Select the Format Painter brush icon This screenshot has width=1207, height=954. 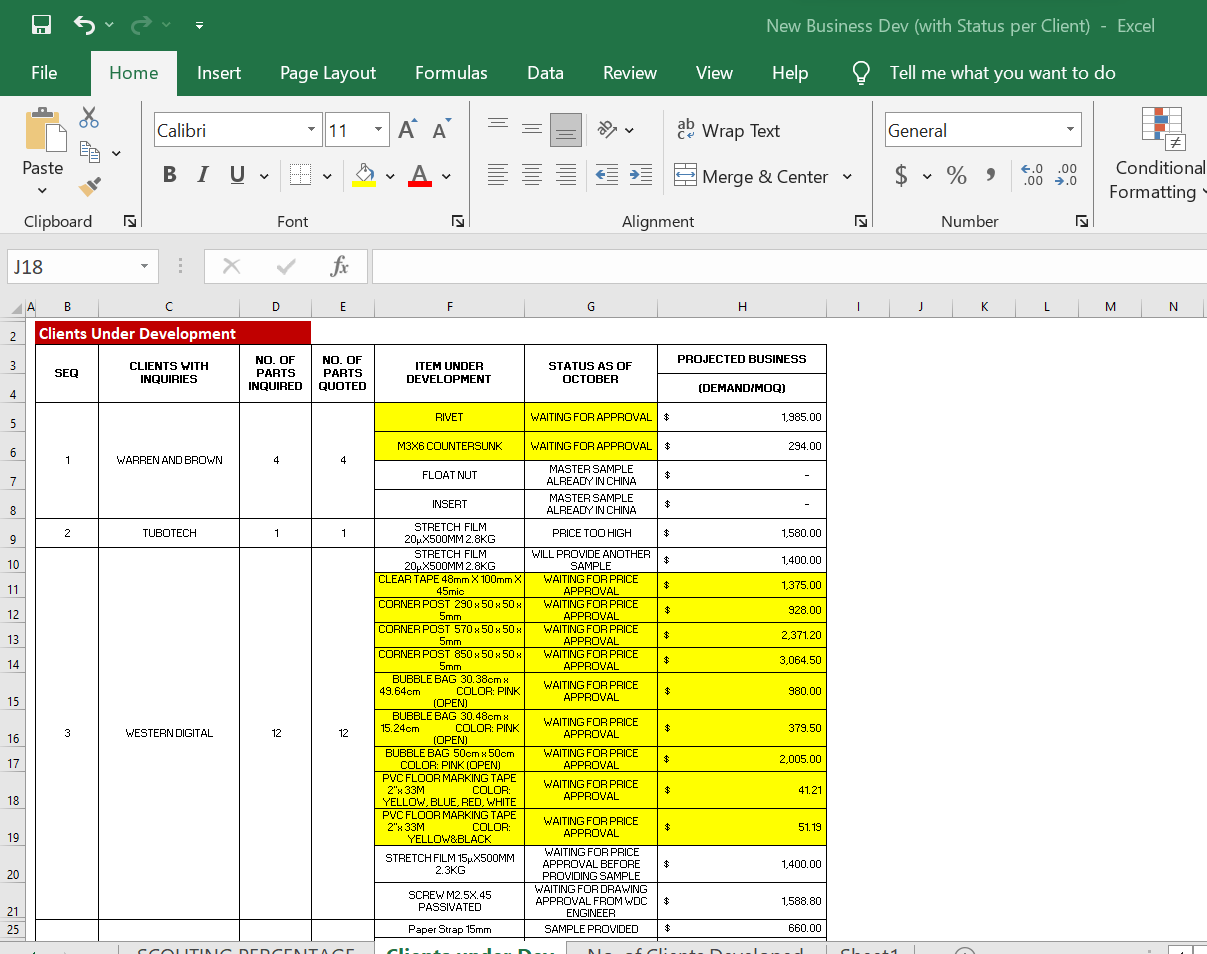pyautogui.click(x=90, y=186)
